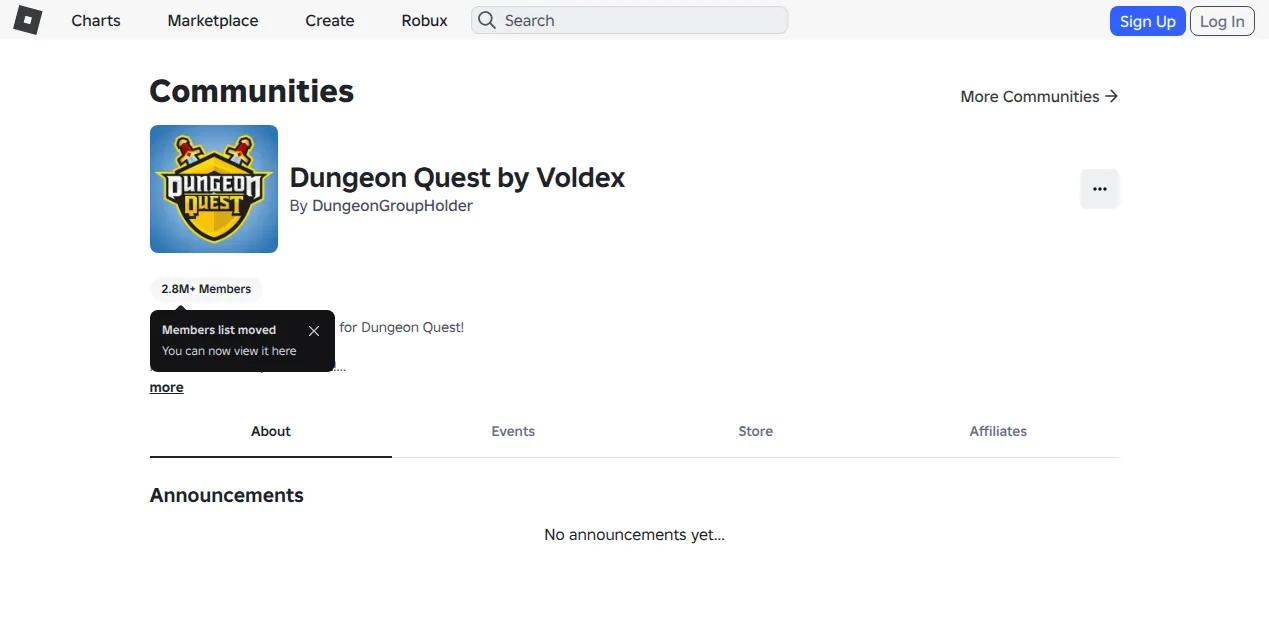Select the About tab
This screenshot has width=1269, height=618.
coord(271,431)
